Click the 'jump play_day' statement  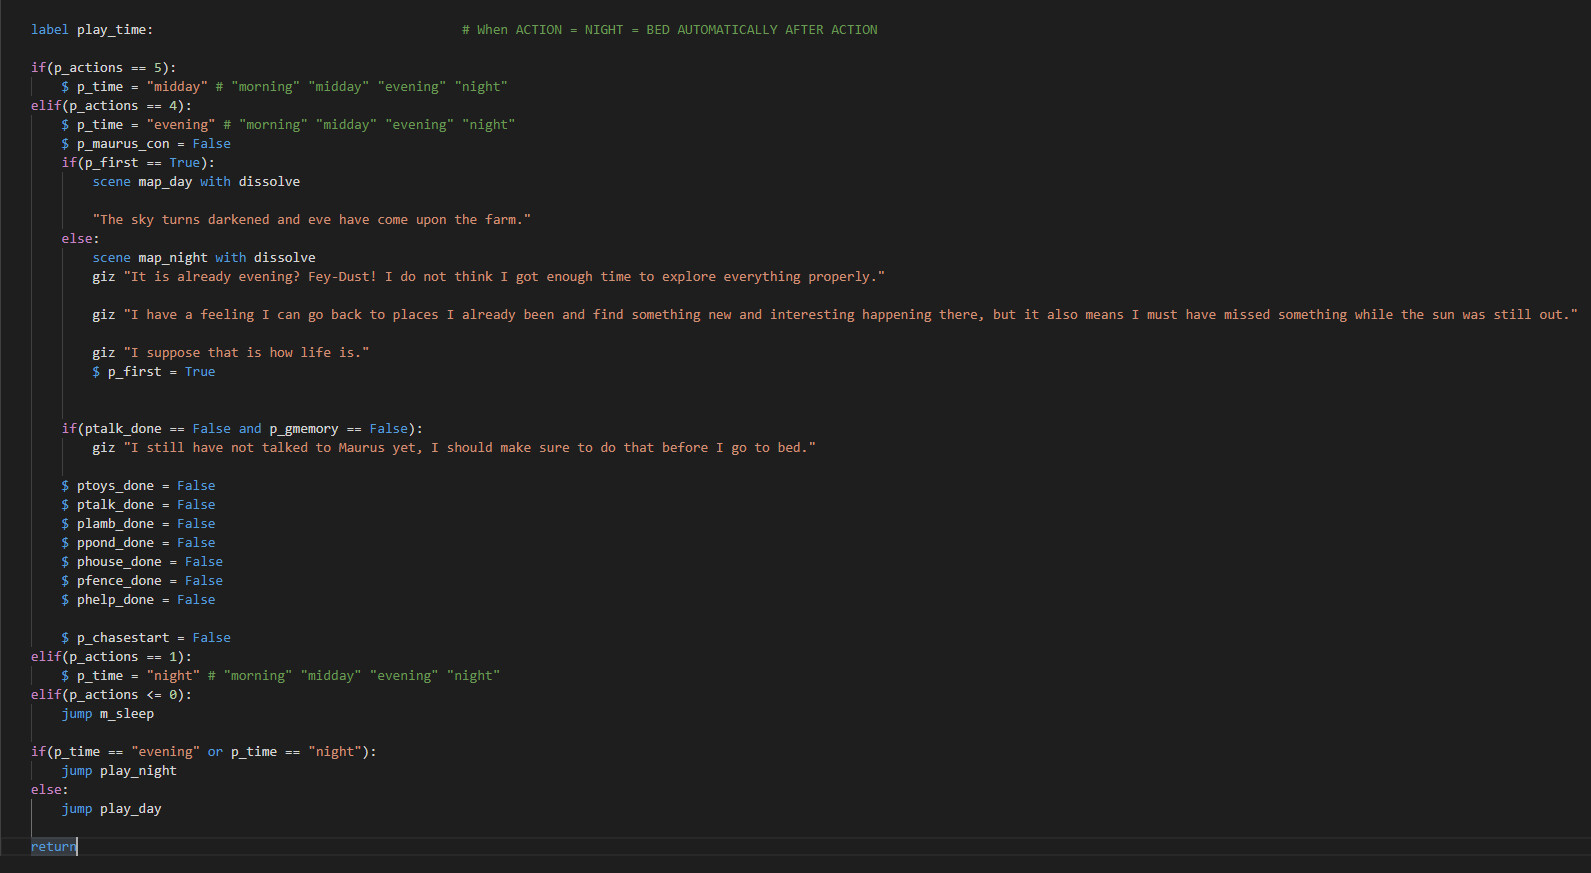(111, 809)
